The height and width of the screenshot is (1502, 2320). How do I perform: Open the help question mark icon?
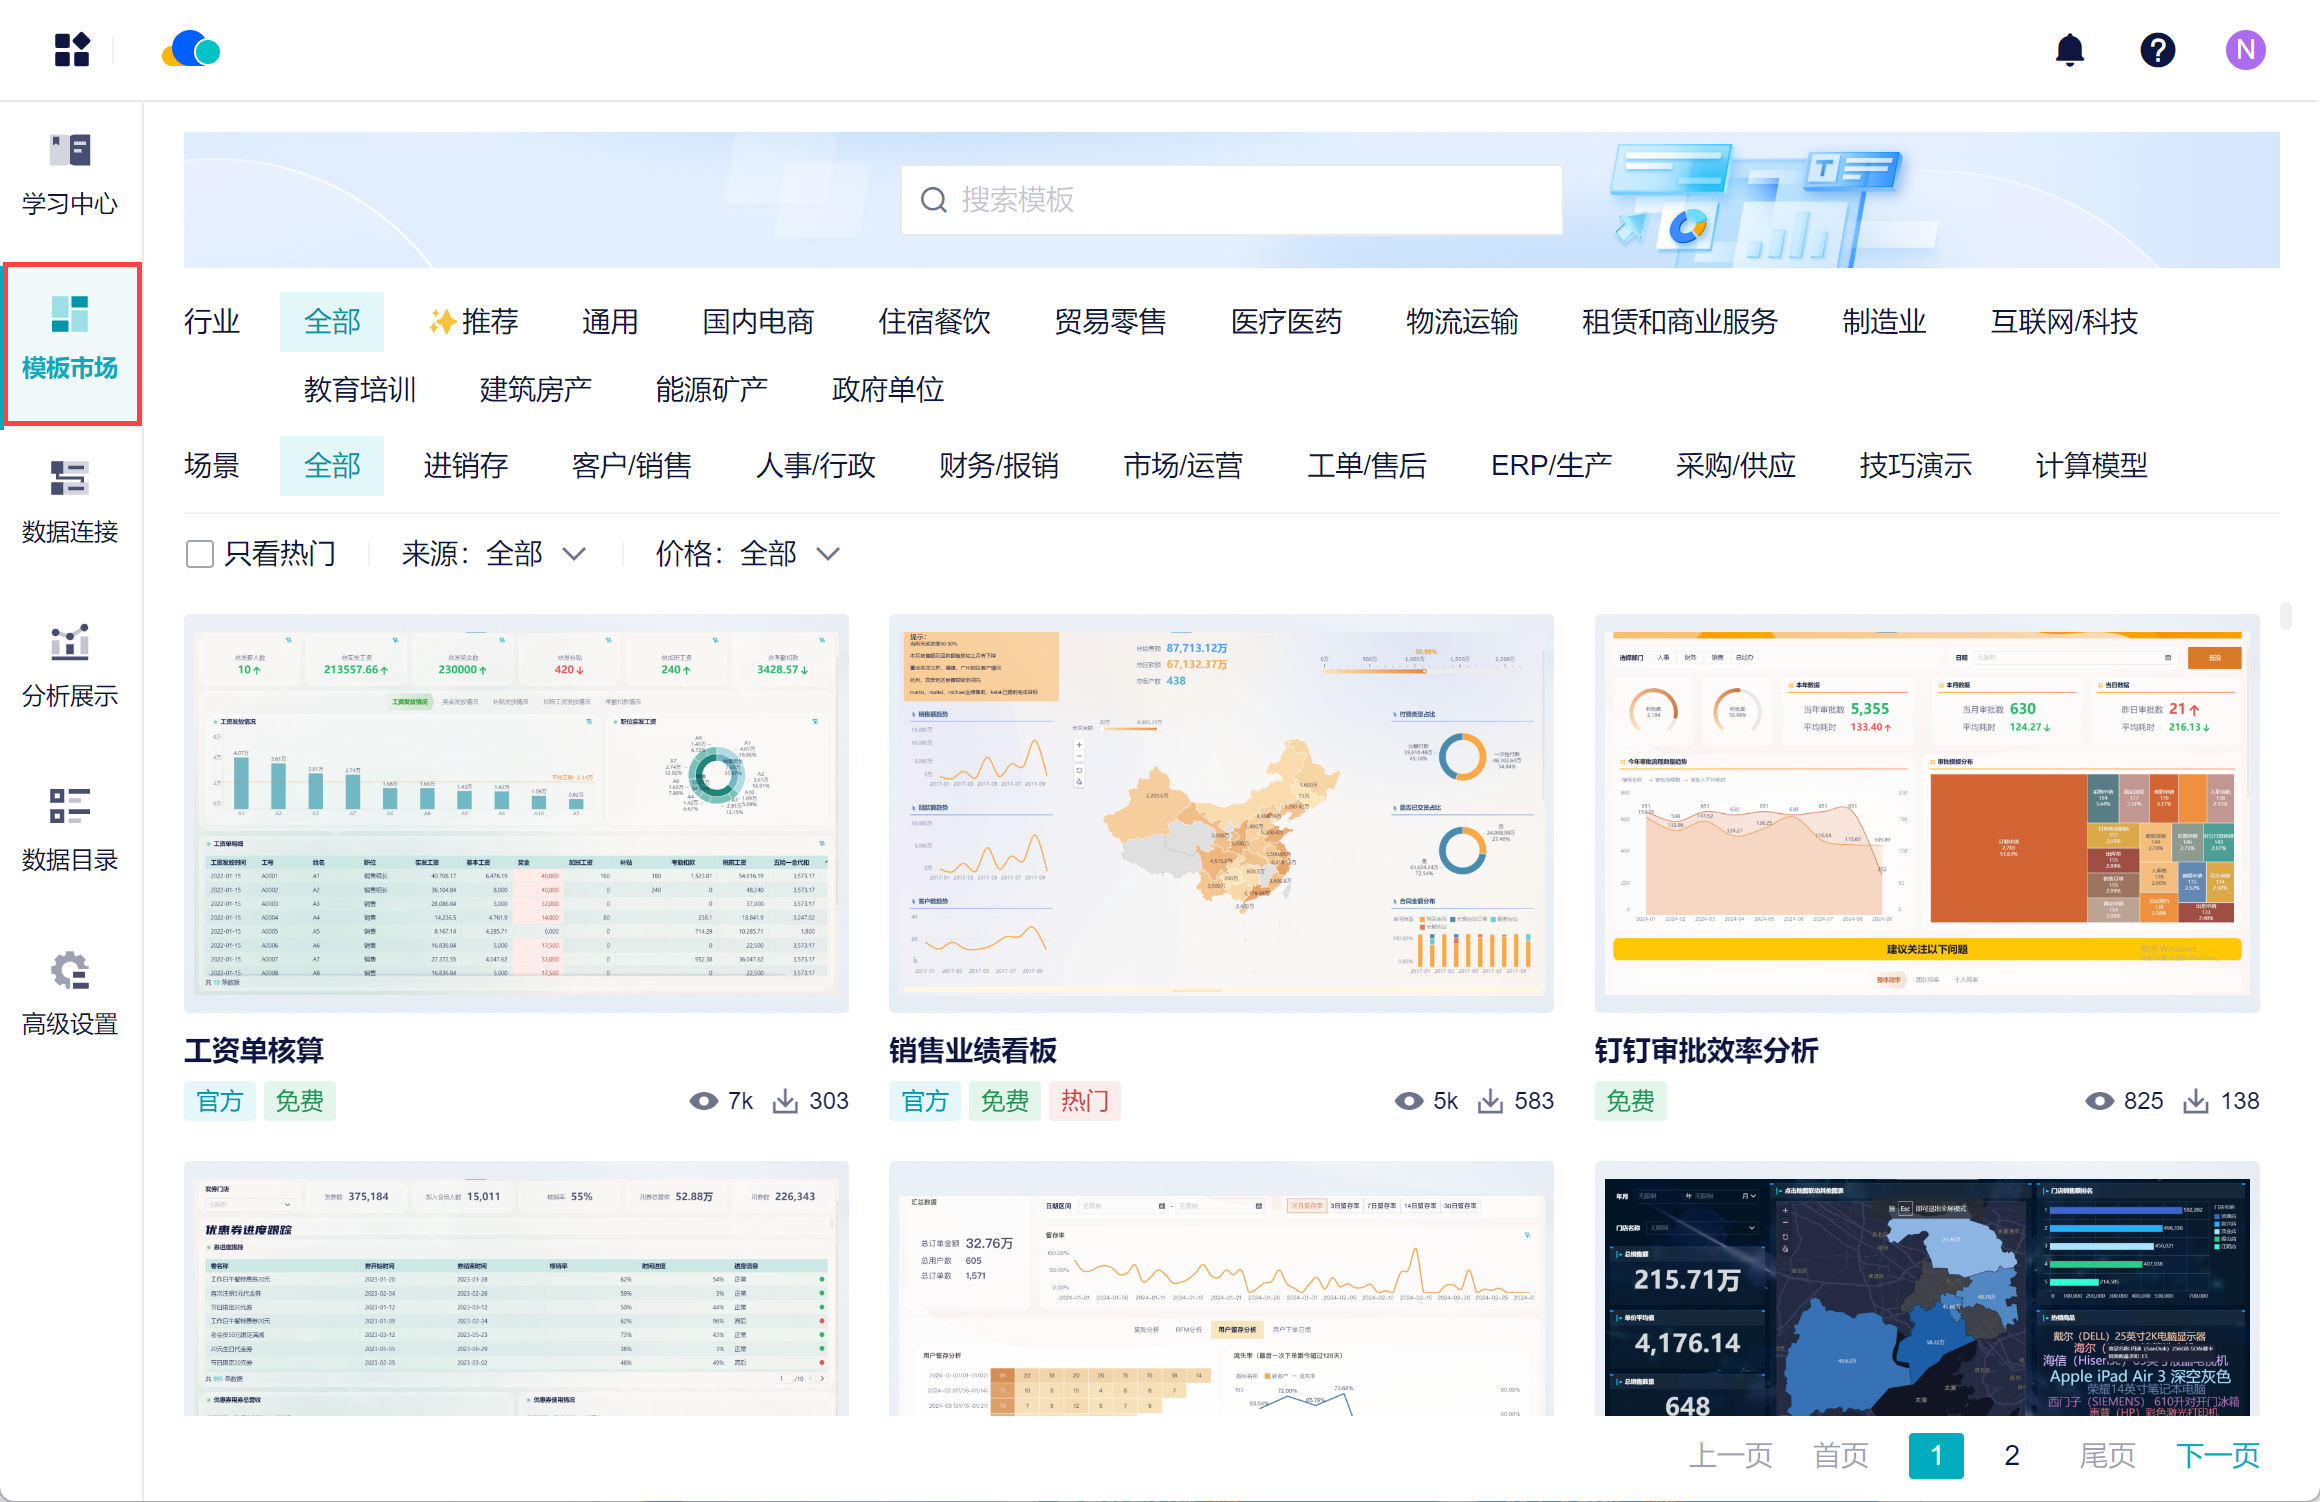2157,49
